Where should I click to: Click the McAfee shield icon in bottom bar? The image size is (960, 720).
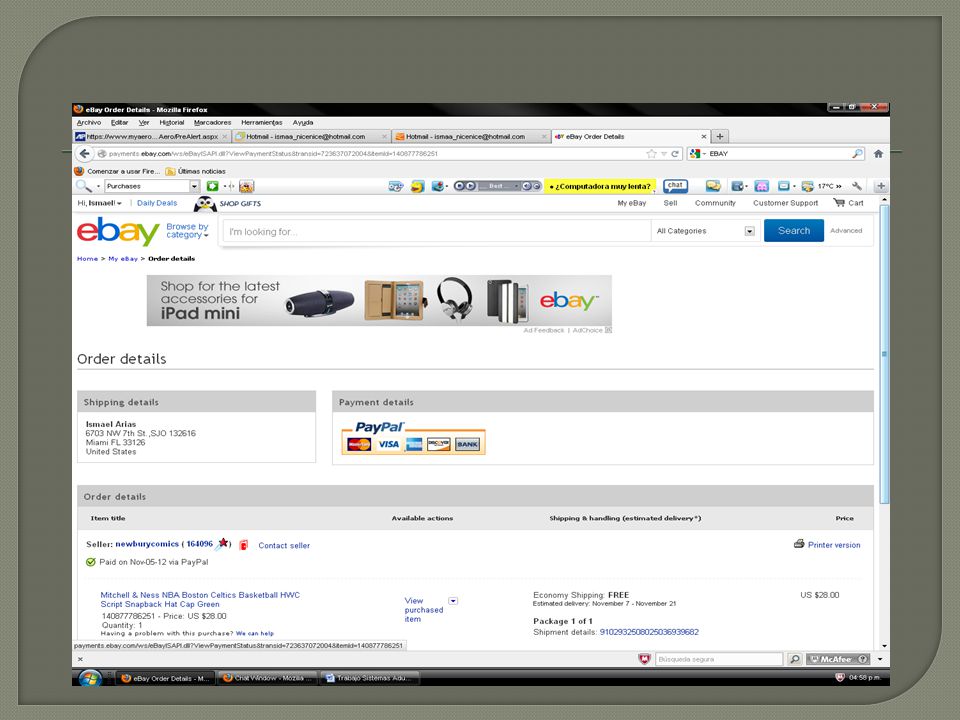(644, 659)
